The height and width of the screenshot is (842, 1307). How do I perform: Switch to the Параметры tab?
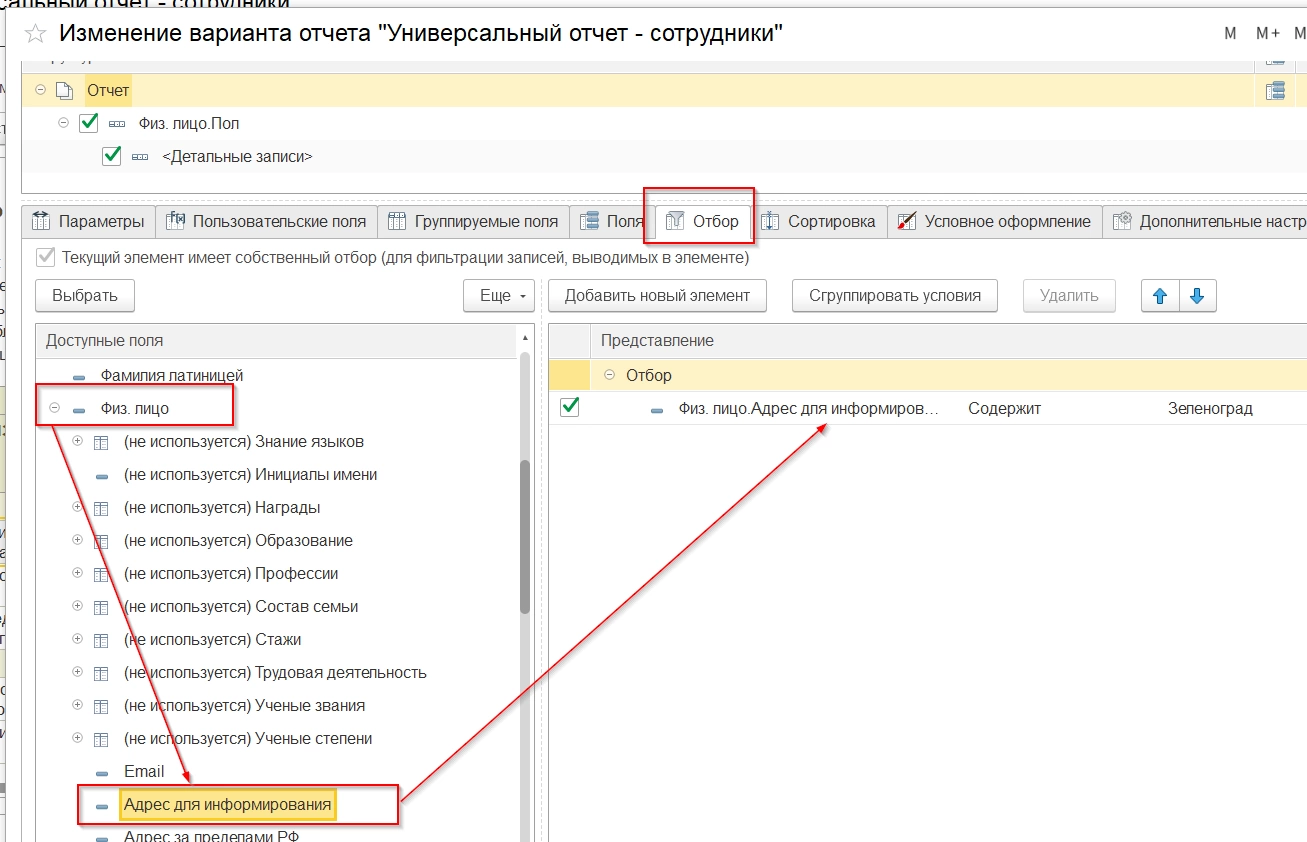[x=89, y=221]
